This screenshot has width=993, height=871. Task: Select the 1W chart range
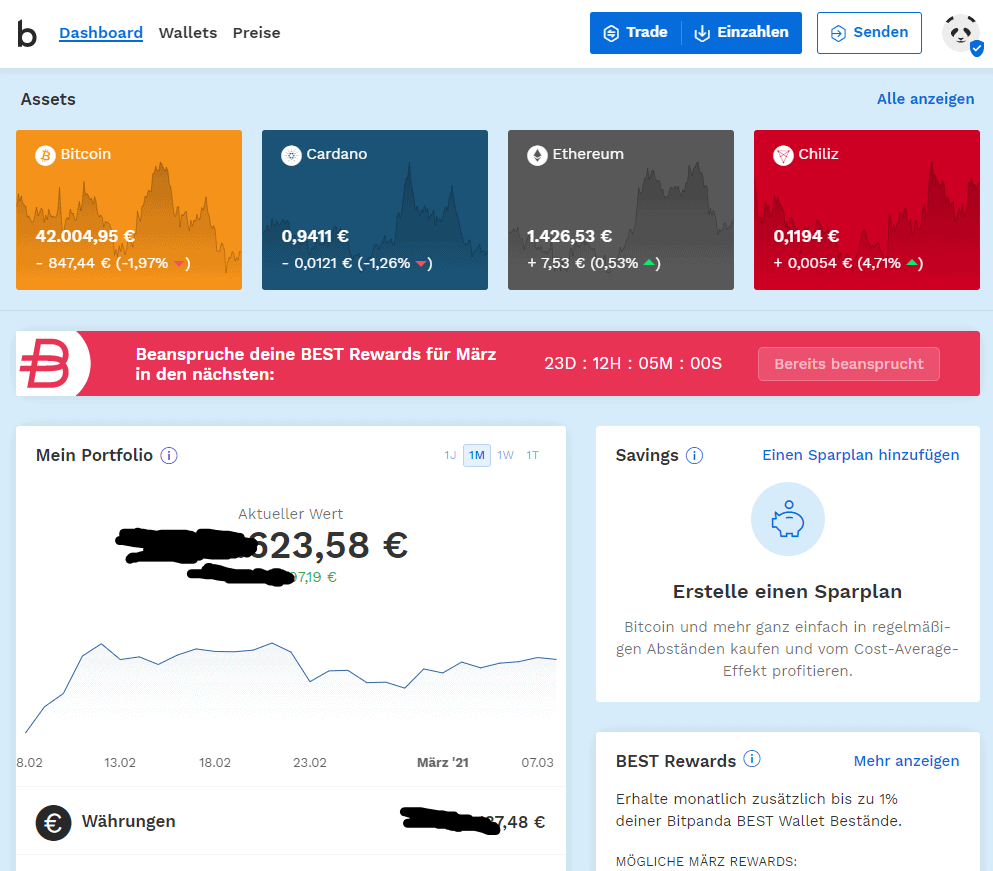505,455
